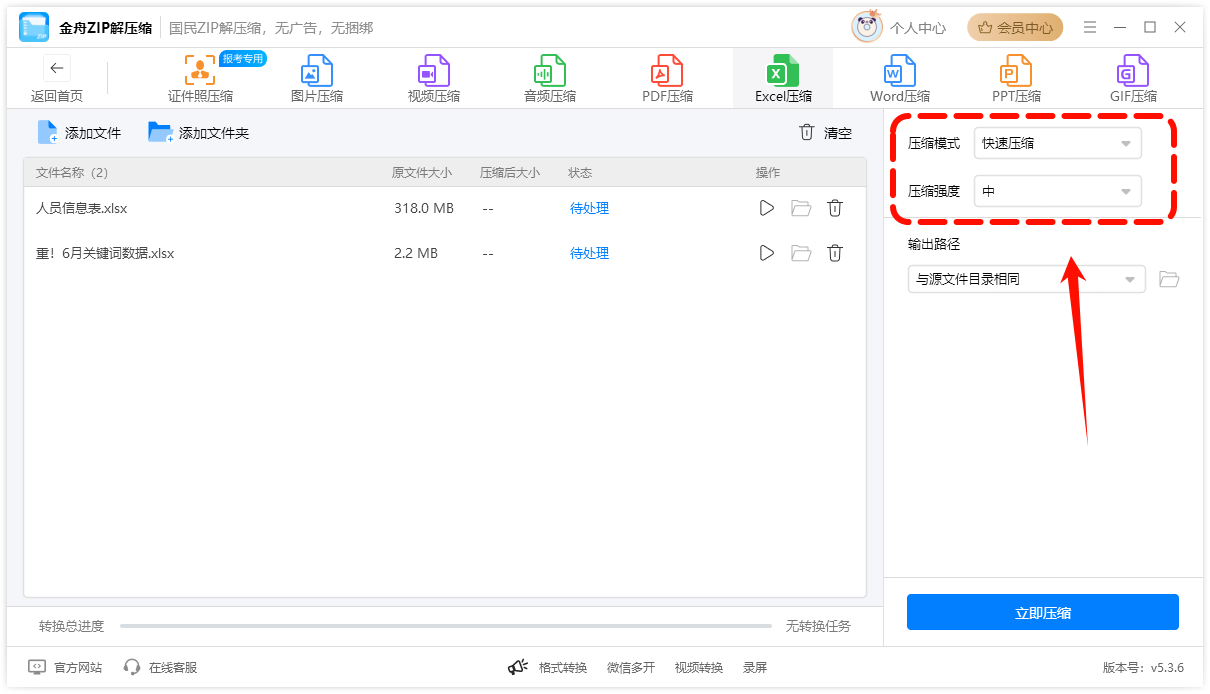The height and width of the screenshot is (694, 1210).
Task: Start compressing 人员信息表.xlsx with play icon
Action: point(767,208)
